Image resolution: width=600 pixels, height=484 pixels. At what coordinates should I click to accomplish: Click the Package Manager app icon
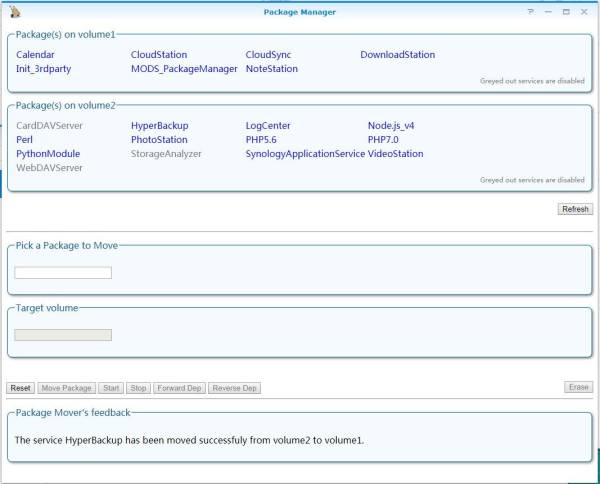15,11
